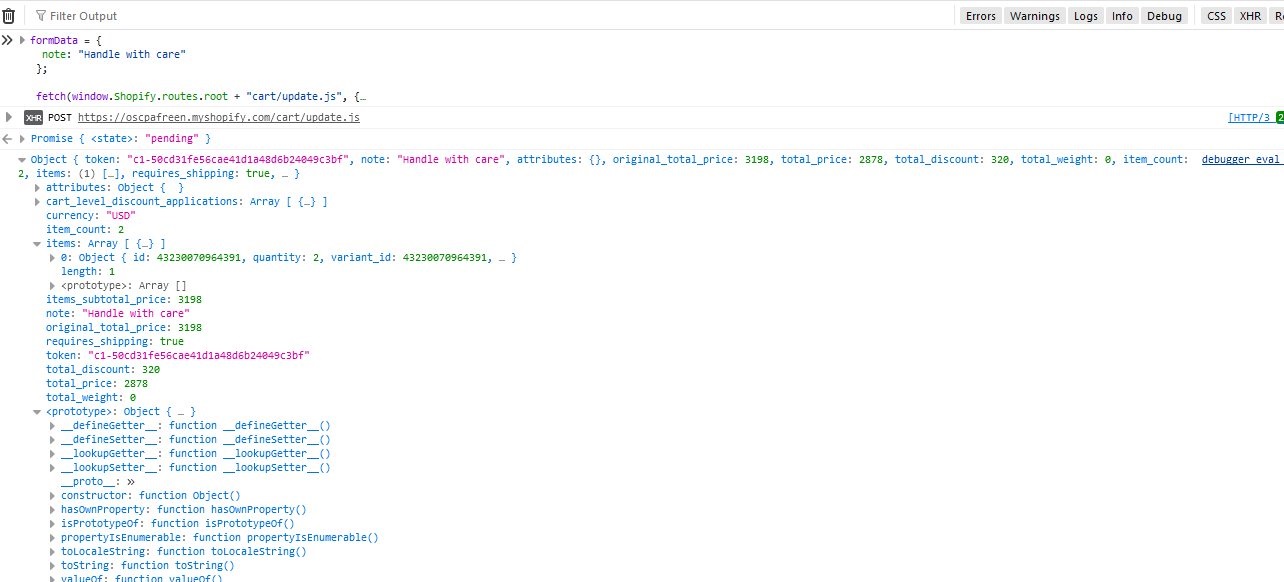Image resolution: width=1284 pixels, height=582 pixels.
Task: Open the cart/update.js request URL
Action: 218,118
